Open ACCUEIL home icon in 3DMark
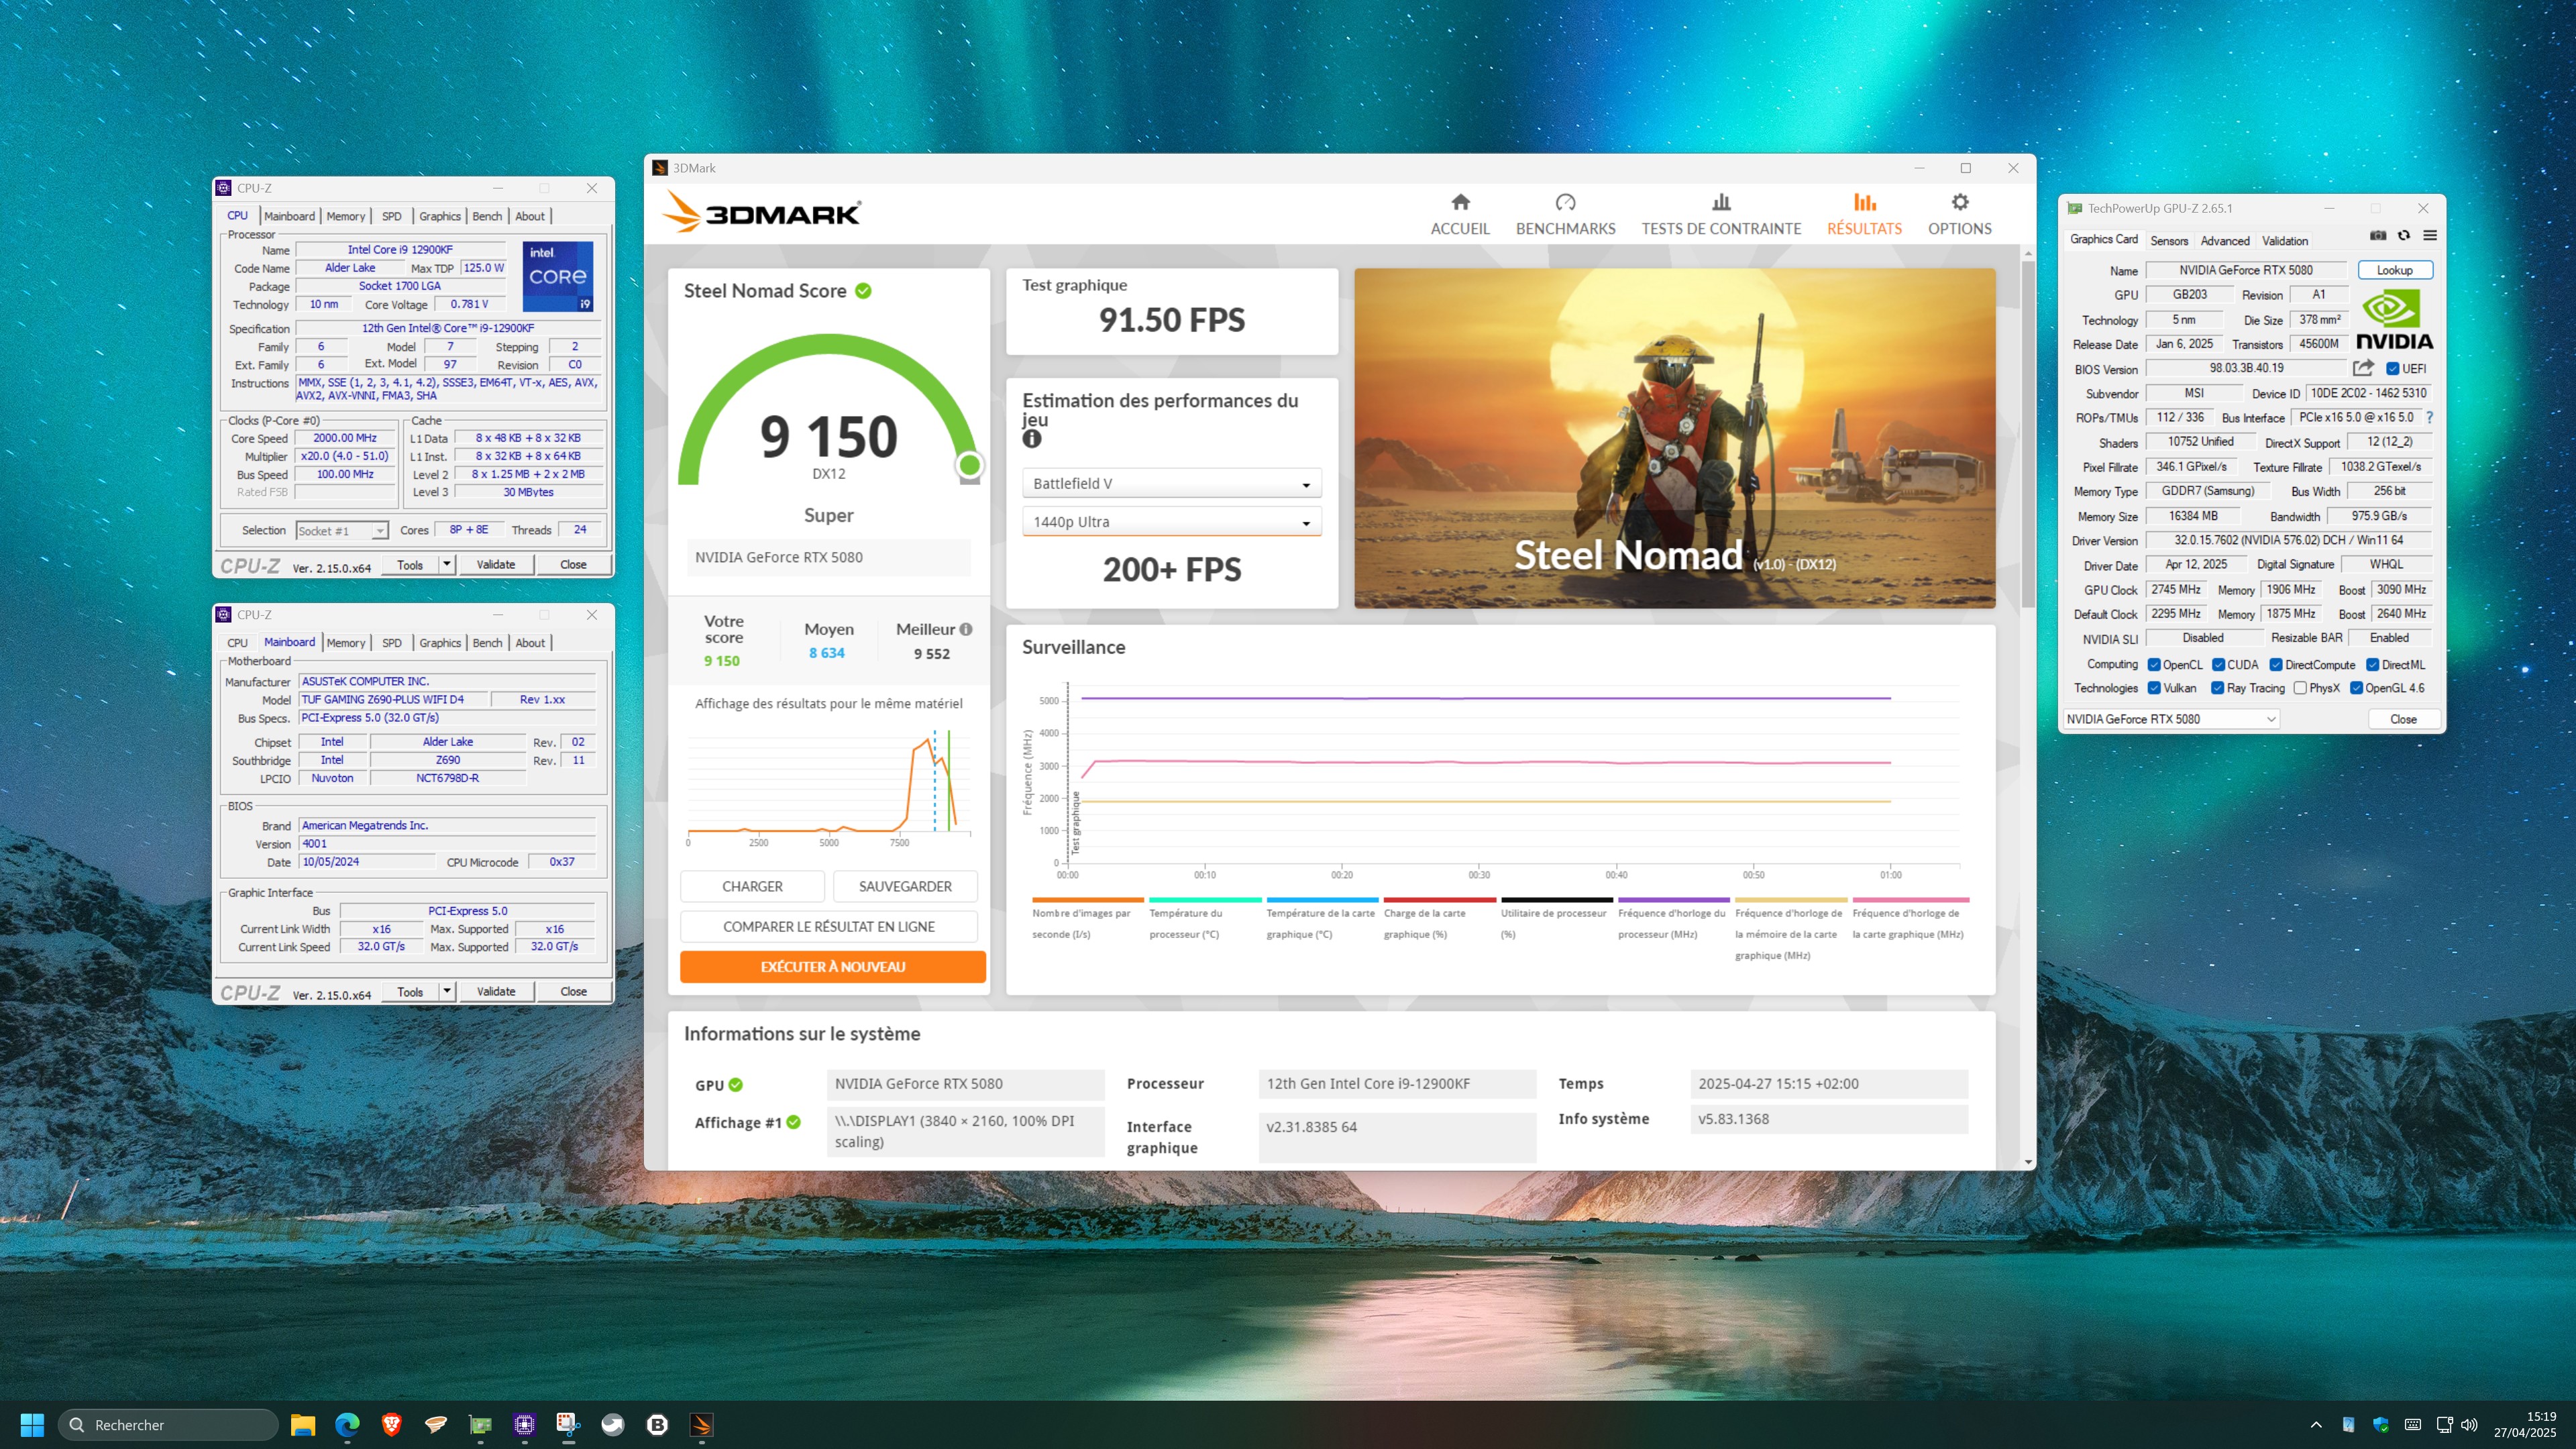Image resolution: width=2576 pixels, height=1449 pixels. click(x=1460, y=202)
